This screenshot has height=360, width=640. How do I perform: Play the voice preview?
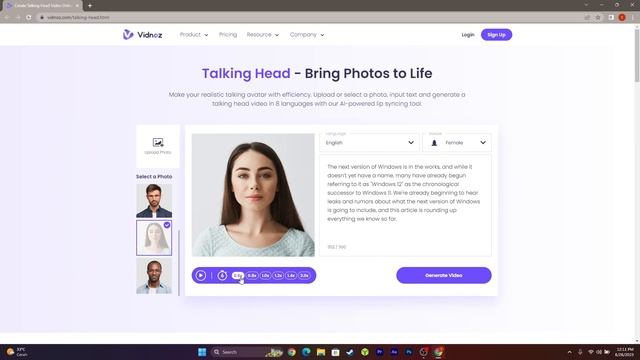(x=200, y=276)
